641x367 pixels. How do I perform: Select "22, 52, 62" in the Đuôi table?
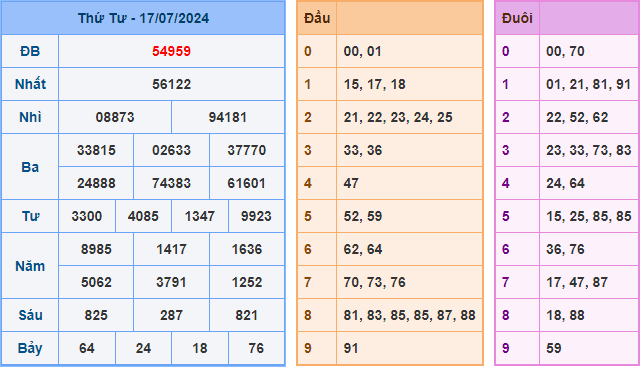tap(577, 117)
